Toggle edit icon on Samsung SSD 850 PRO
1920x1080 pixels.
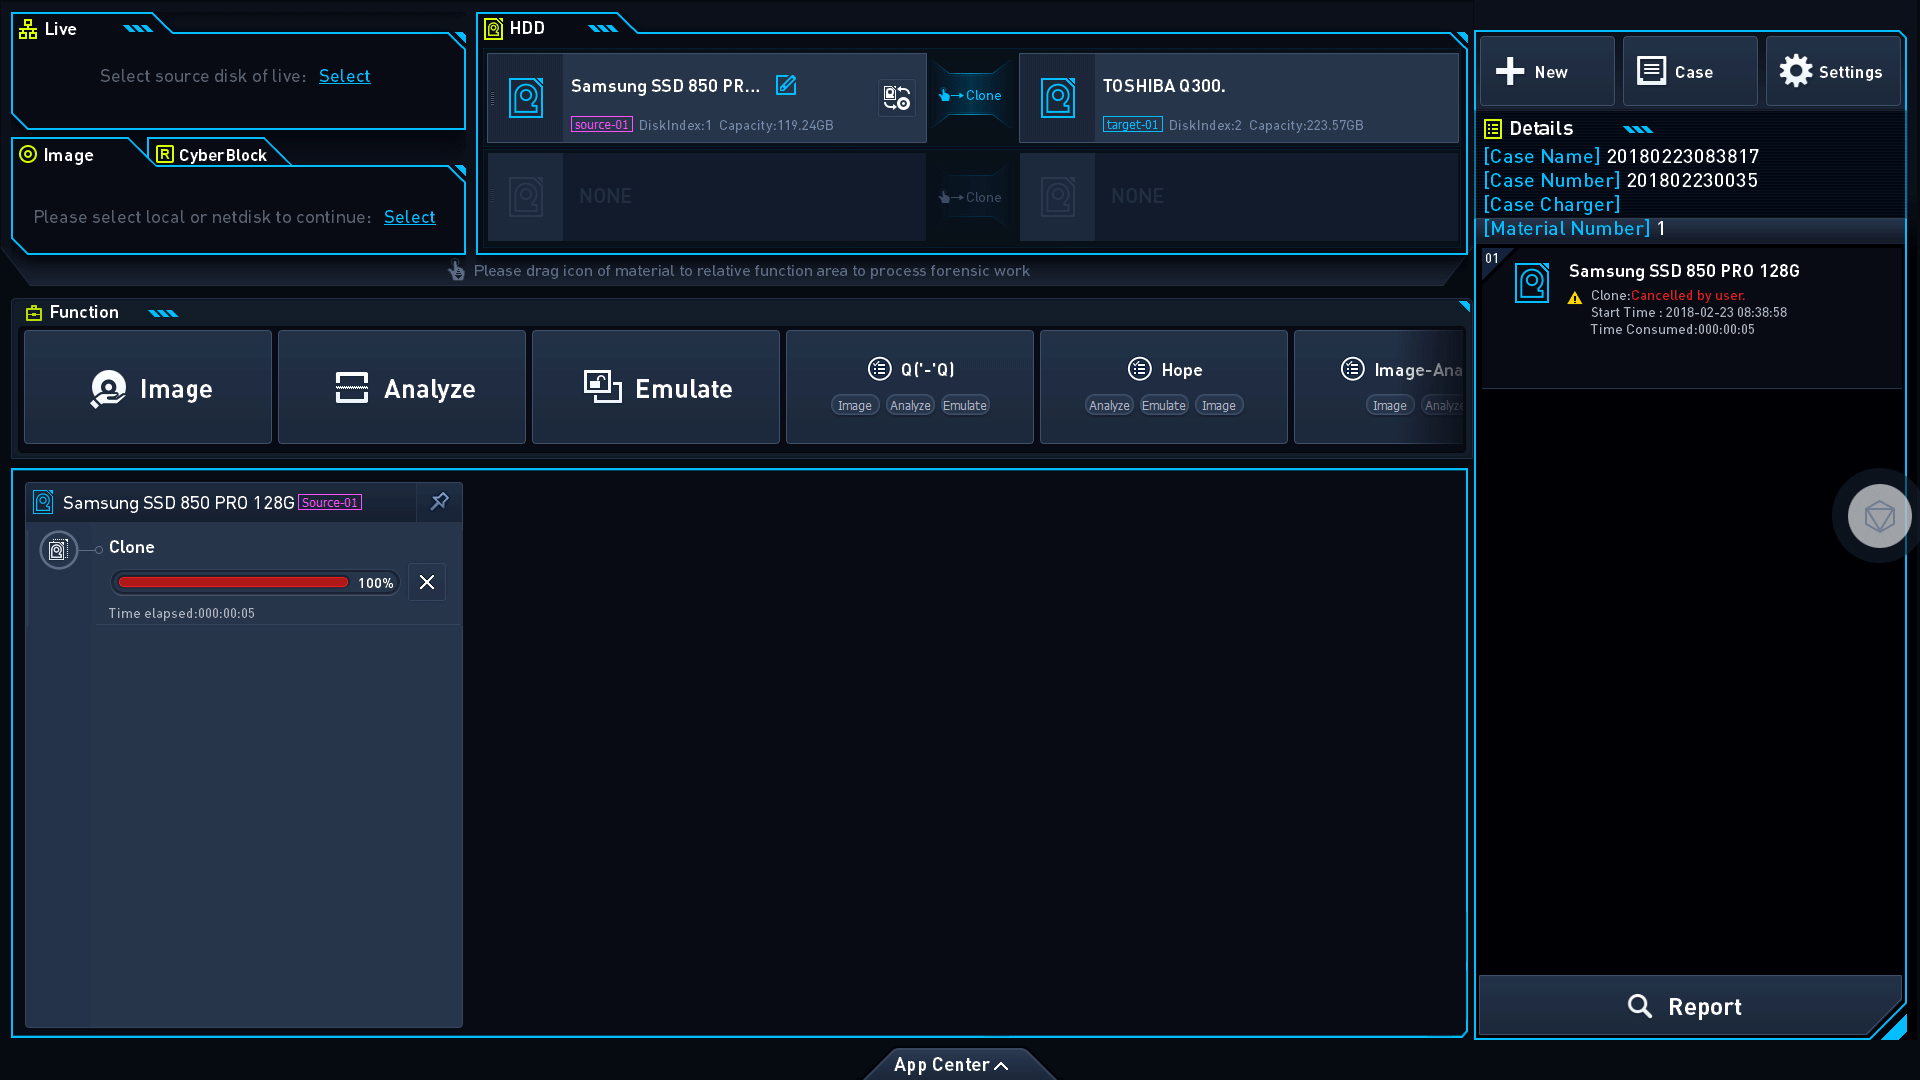[786, 84]
